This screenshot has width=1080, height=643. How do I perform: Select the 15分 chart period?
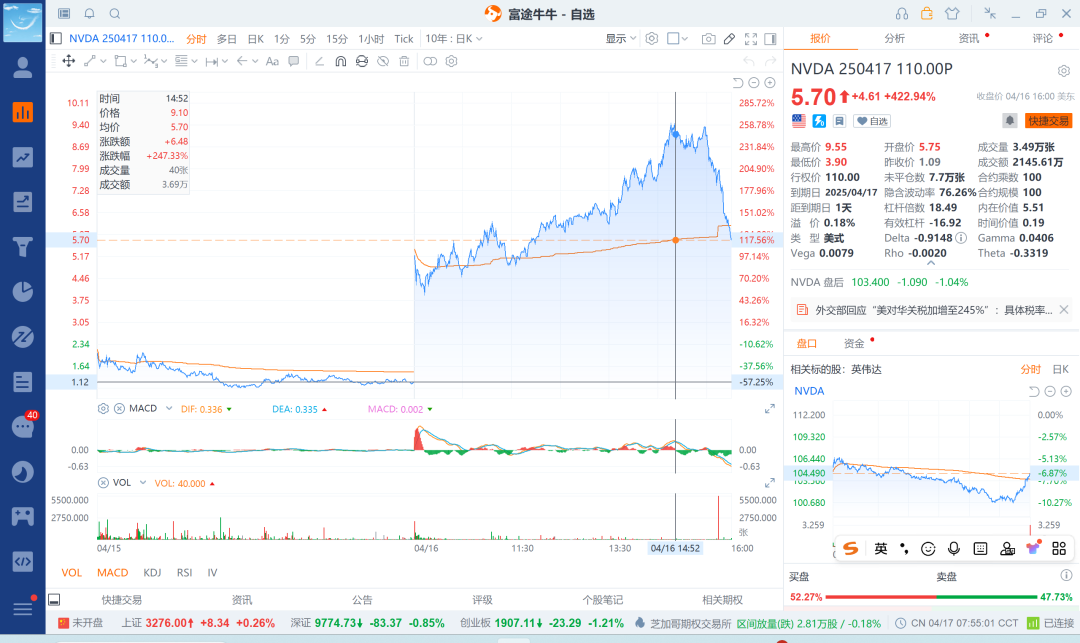tap(337, 39)
